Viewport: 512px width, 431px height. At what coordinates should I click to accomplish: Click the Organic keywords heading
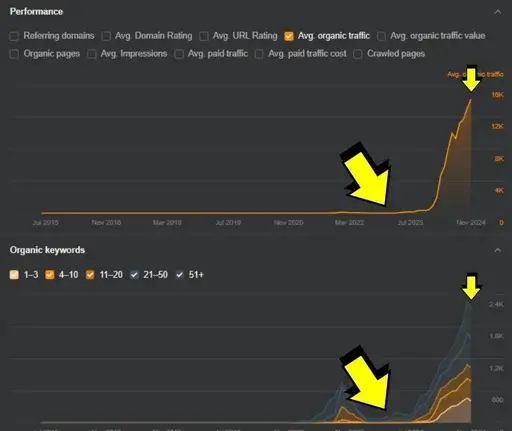point(47,250)
